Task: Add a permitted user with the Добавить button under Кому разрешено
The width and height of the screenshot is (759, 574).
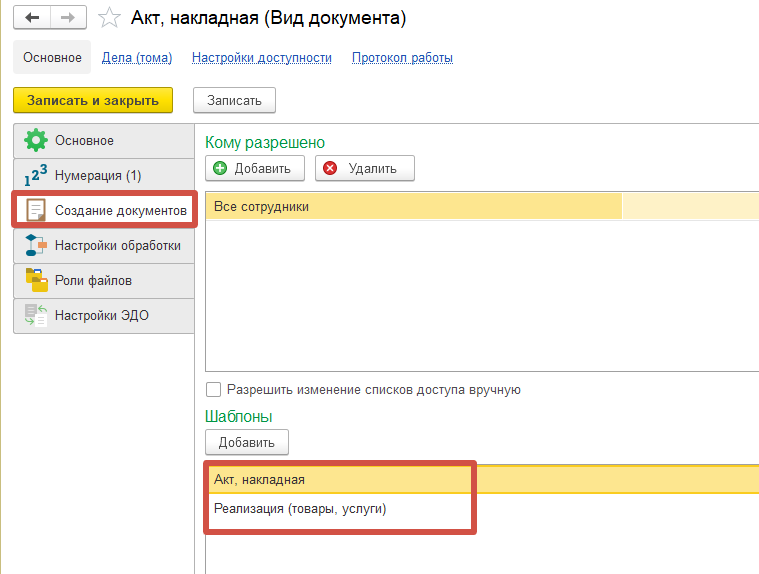Action: click(x=255, y=168)
